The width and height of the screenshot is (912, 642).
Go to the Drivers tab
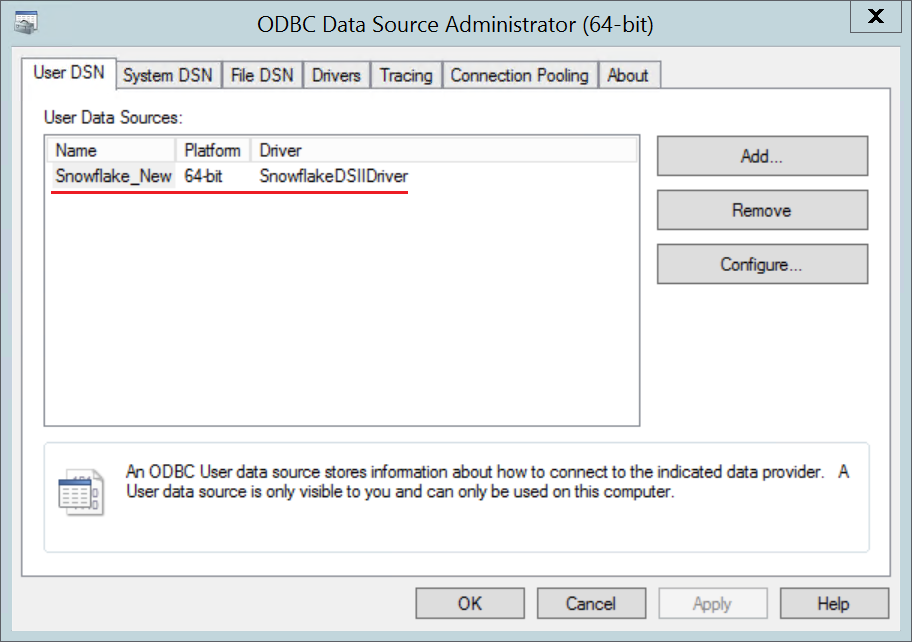tap(336, 75)
